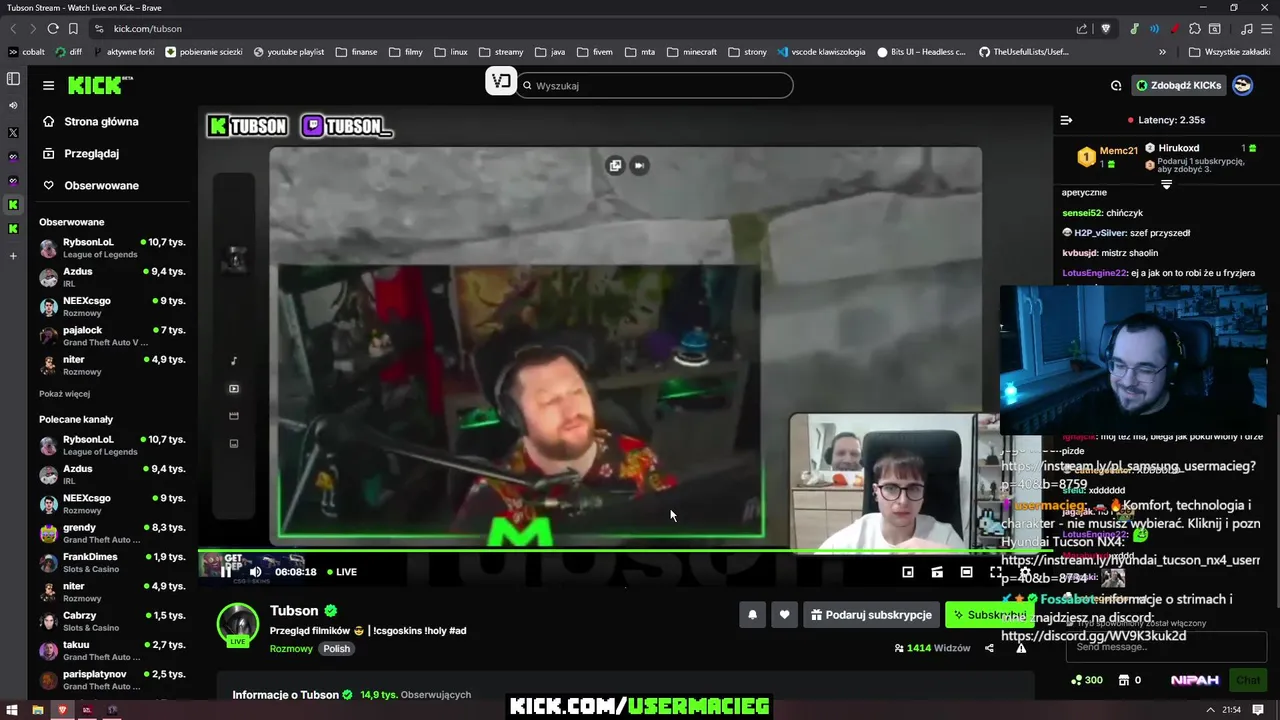This screenshot has height=720, width=1280.
Task: Open Windows Start button on taskbar
Action: tap(11, 710)
